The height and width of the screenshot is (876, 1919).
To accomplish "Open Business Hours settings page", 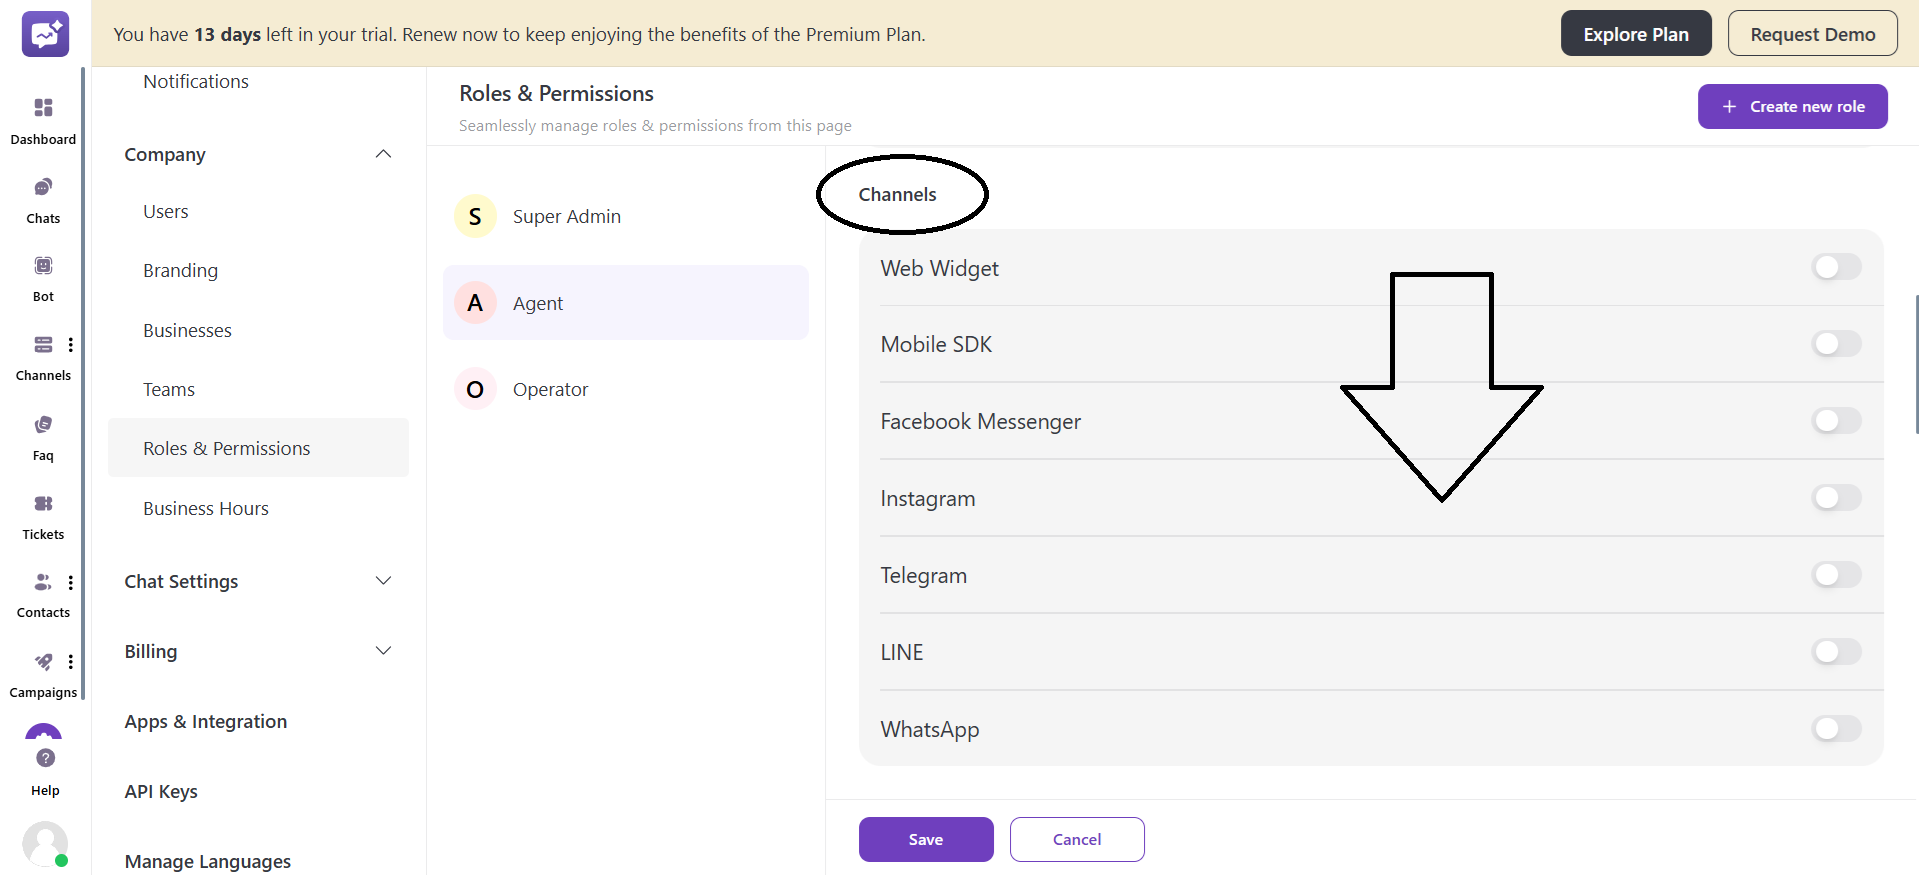I will click(x=206, y=508).
